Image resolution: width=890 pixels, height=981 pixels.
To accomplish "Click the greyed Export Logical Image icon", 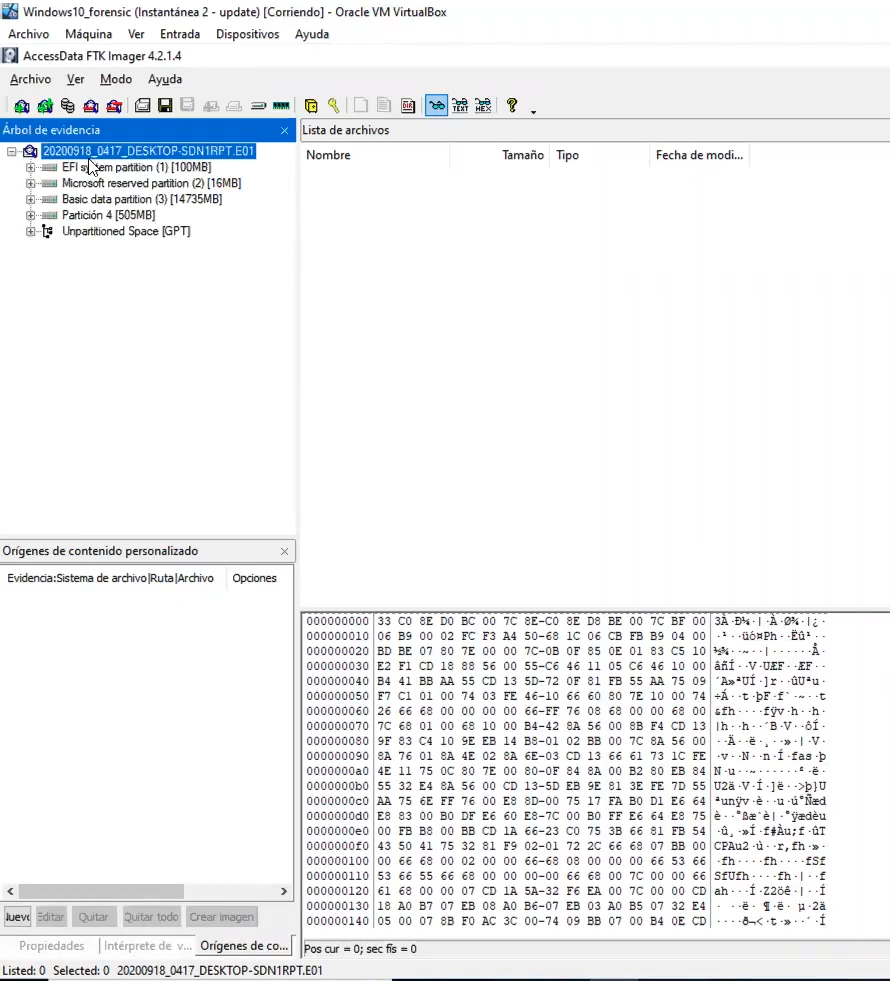I will tap(188, 106).
